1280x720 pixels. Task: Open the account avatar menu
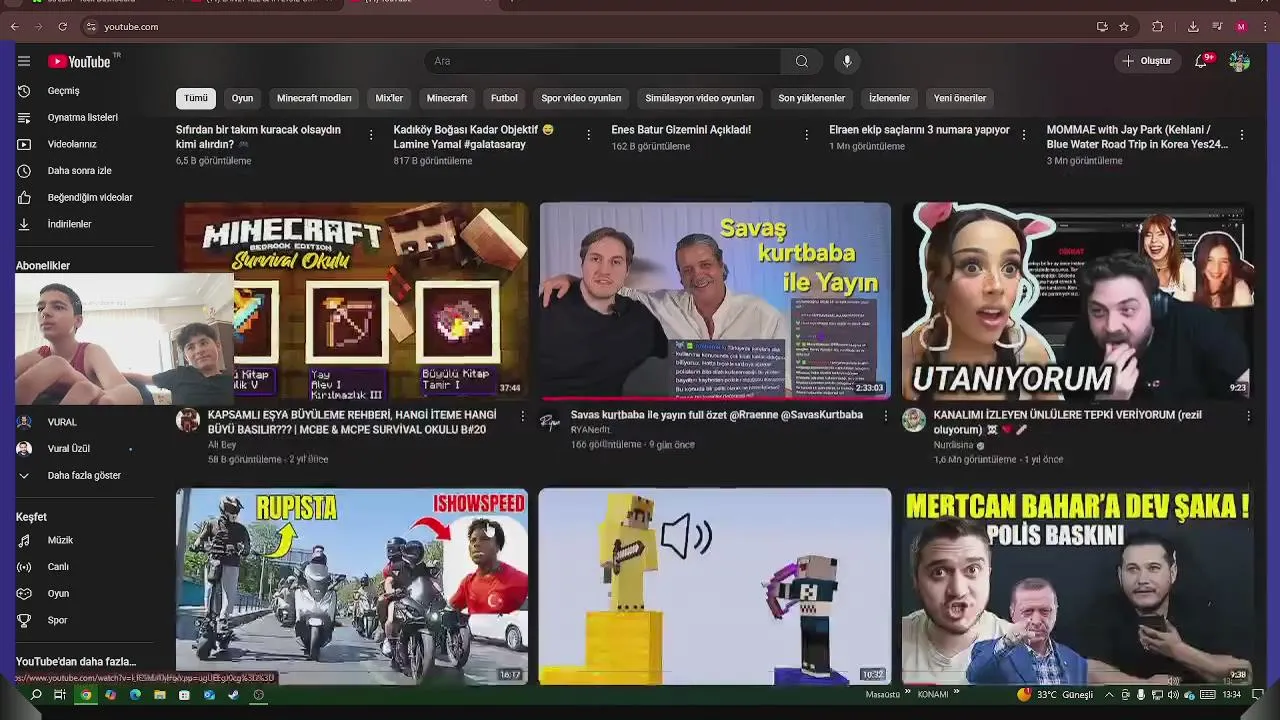click(x=1240, y=61)
